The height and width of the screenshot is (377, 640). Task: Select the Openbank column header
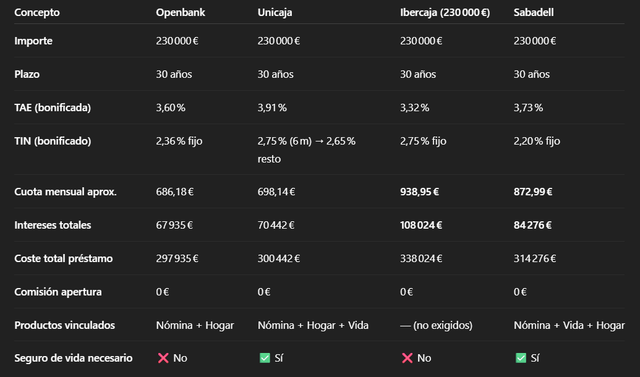point(180,12)
